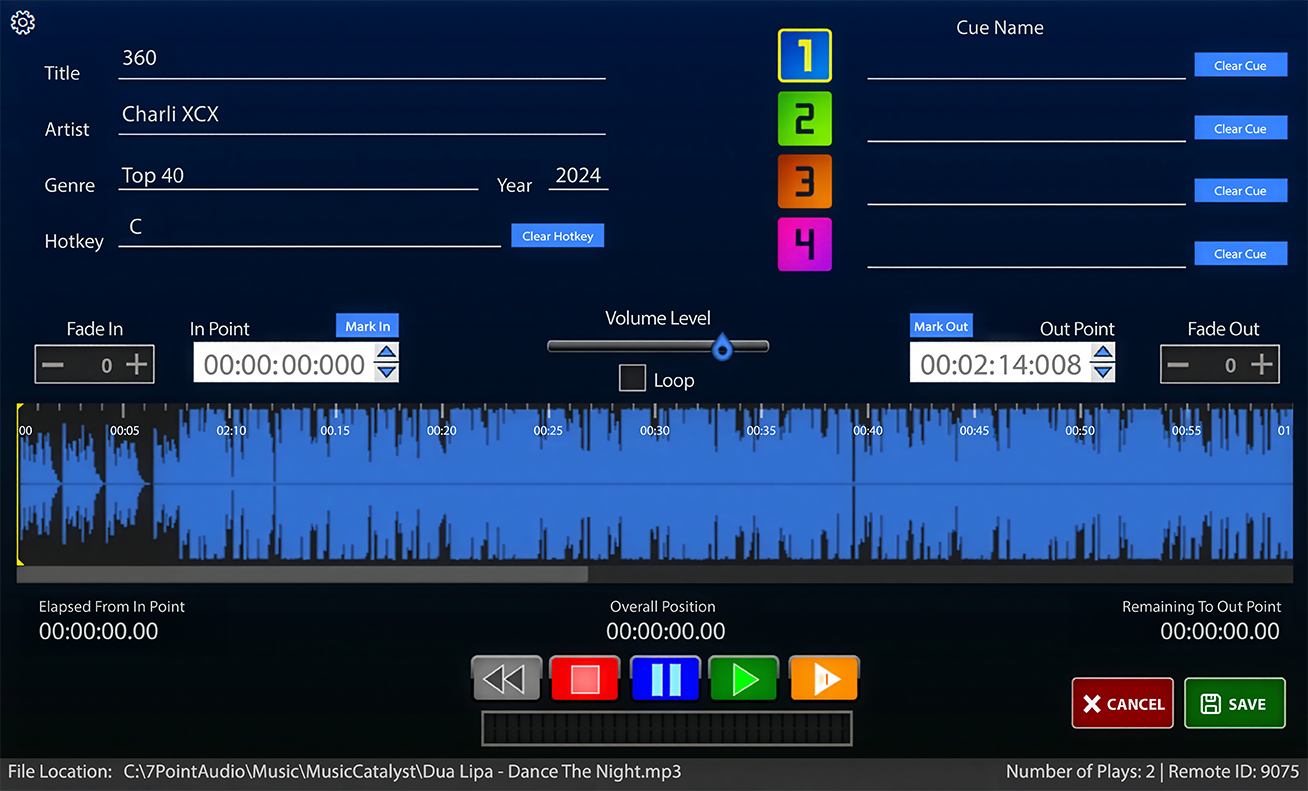Click the green play button
Screen dimensions: 1308x791
[x=744, y=679]
